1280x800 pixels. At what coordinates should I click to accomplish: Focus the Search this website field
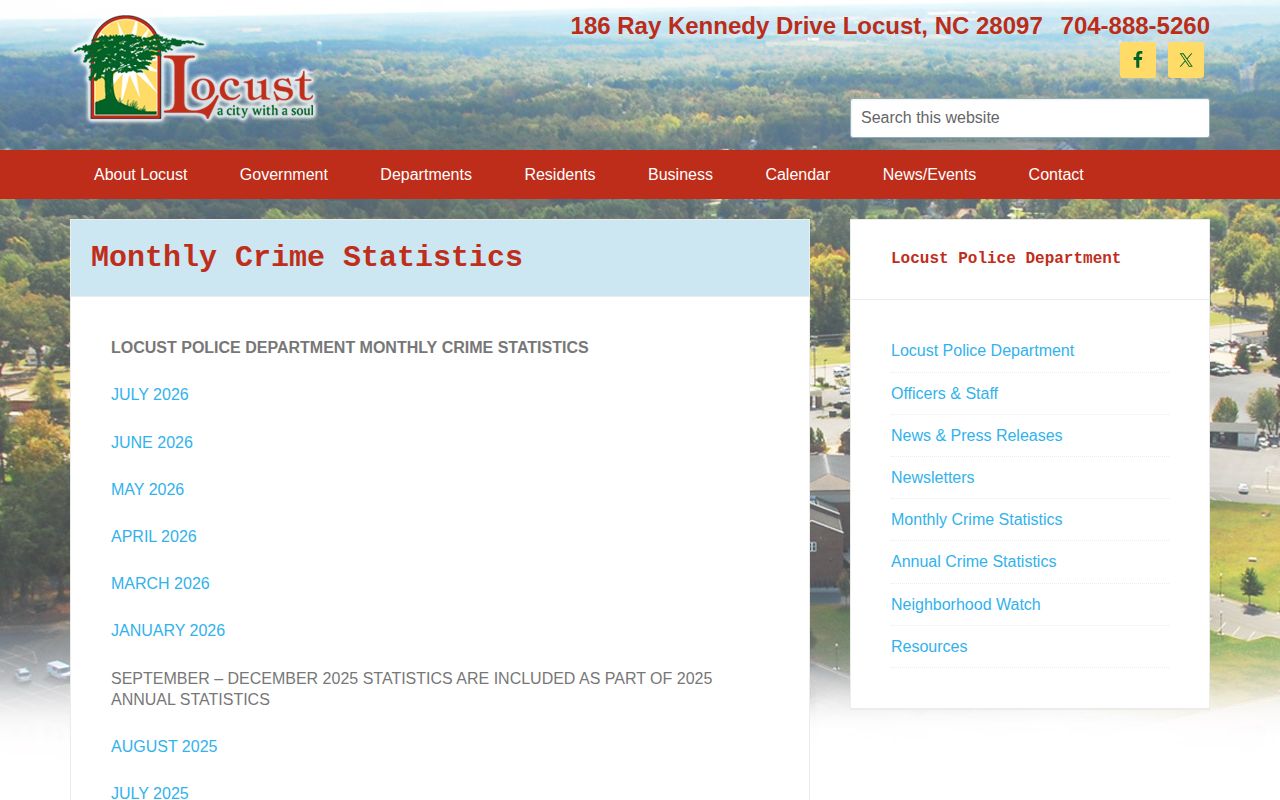pyautogui.click(x=1029, y=118)
